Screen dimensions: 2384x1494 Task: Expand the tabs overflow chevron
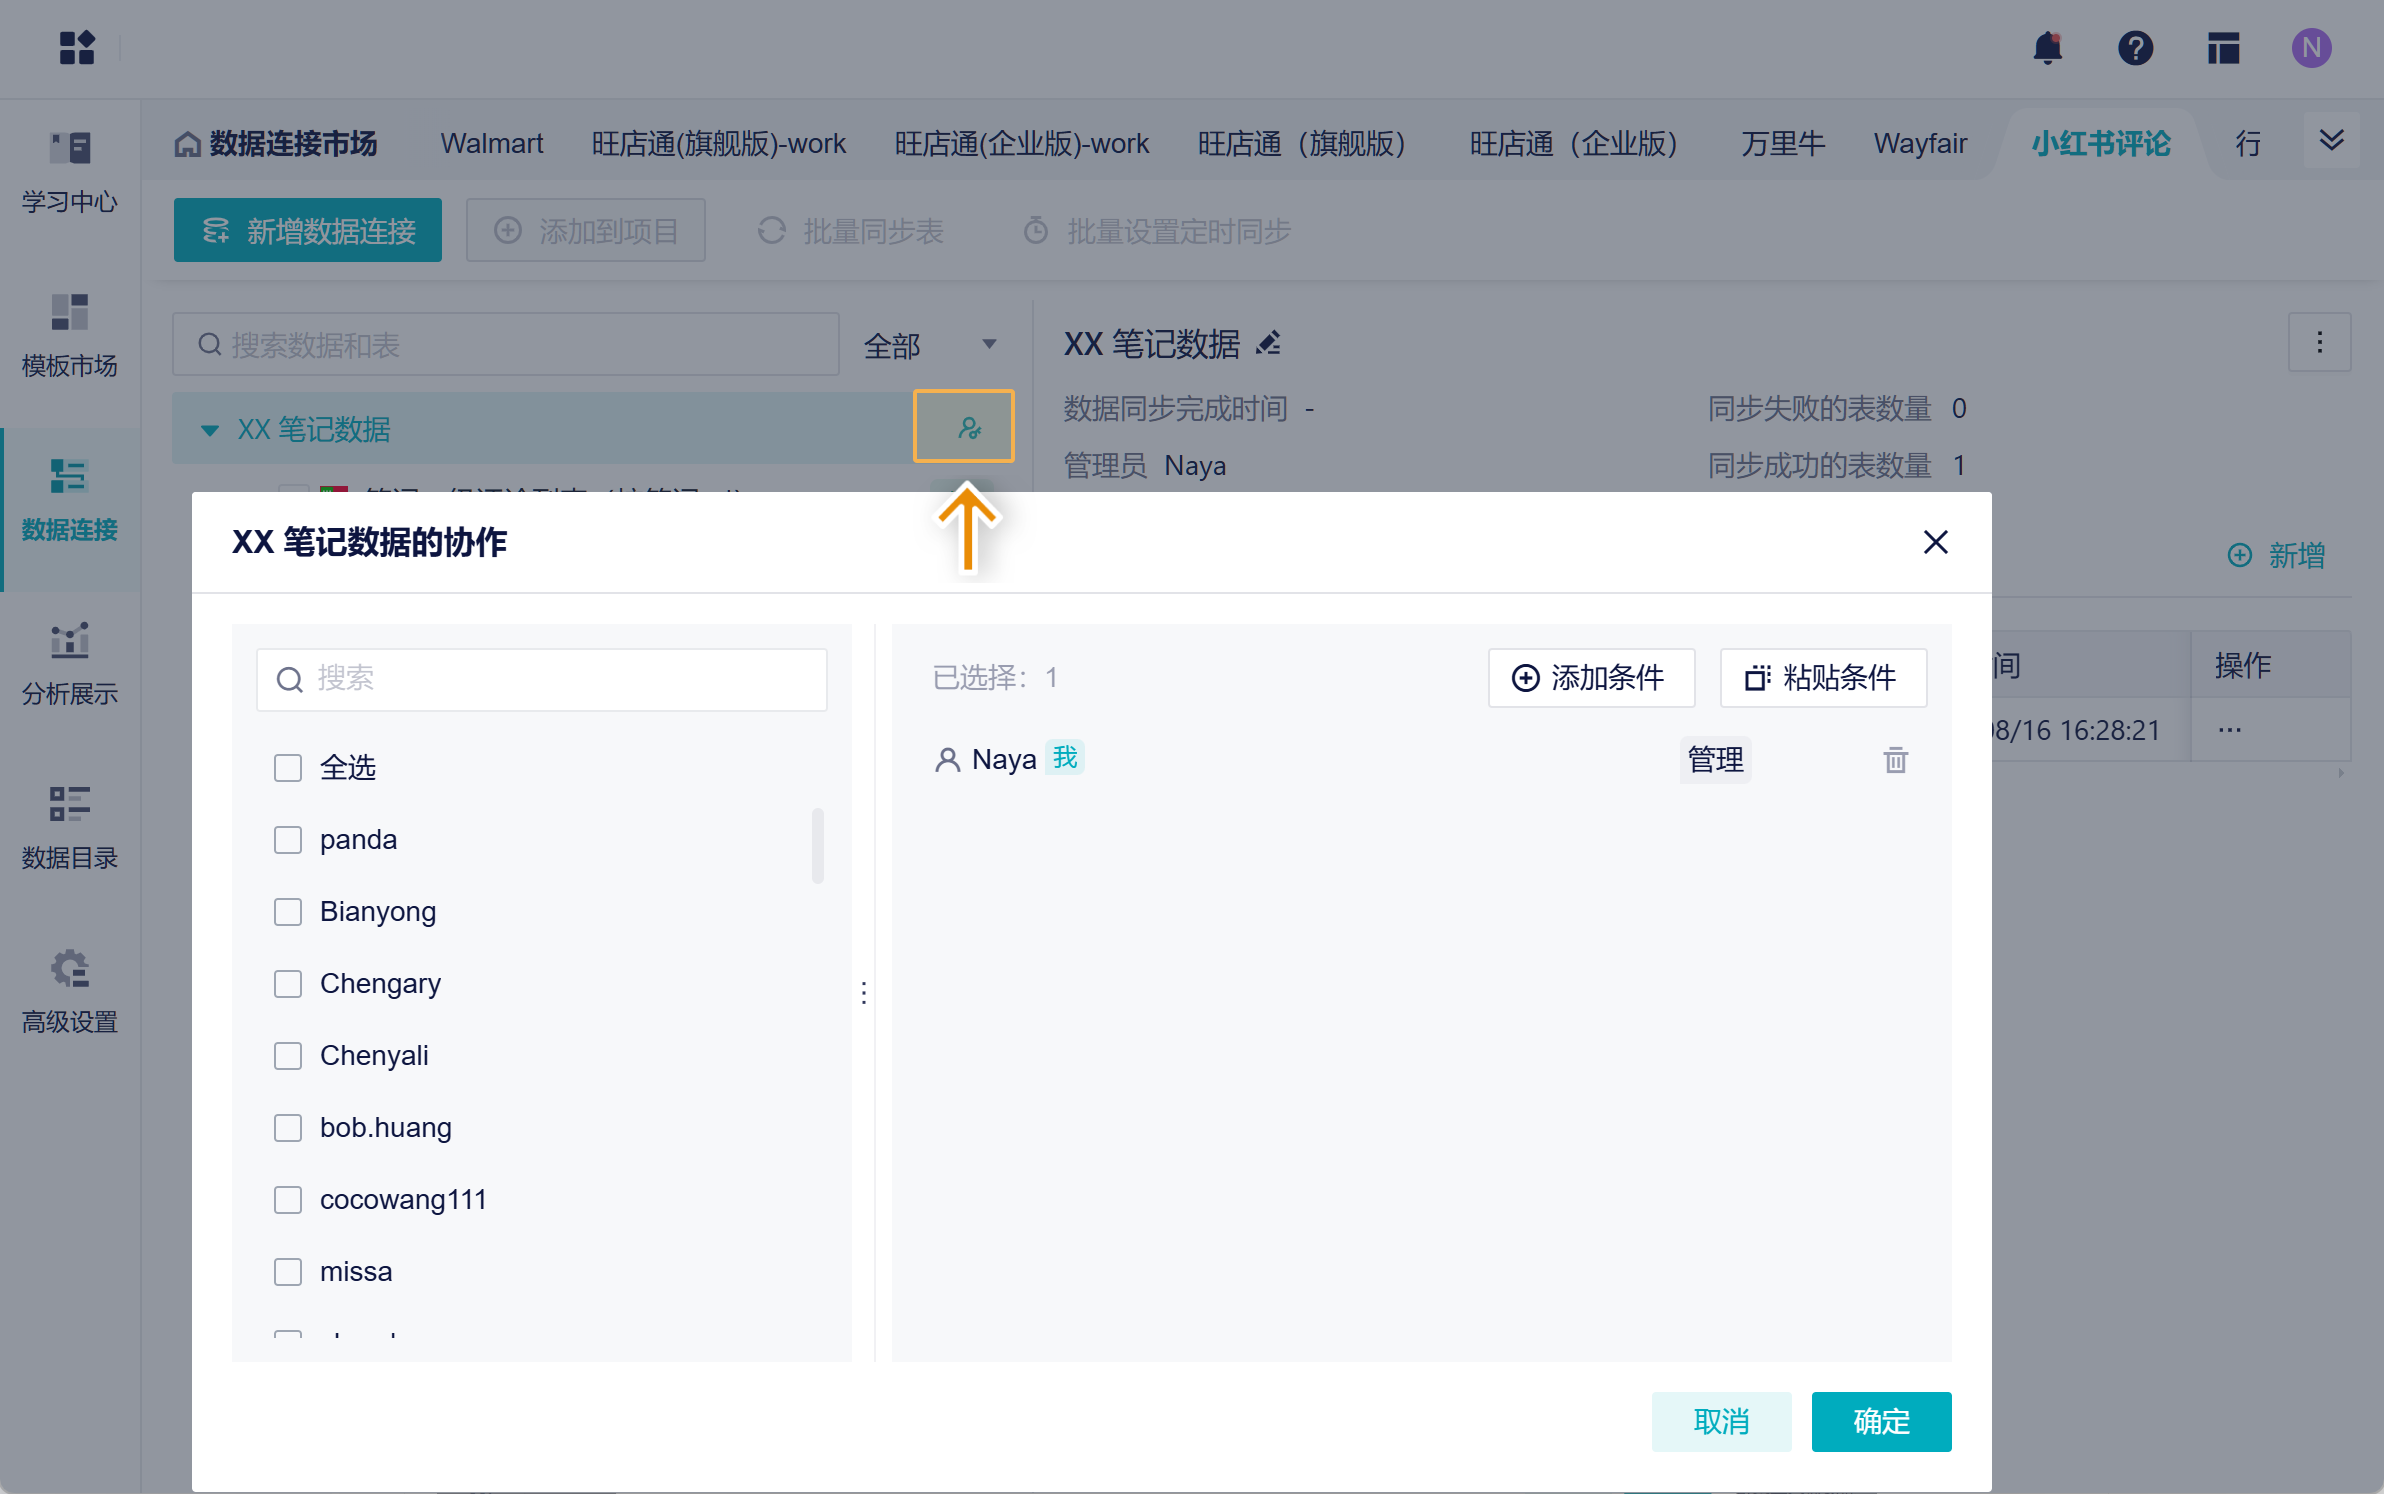click(2331, 141)
